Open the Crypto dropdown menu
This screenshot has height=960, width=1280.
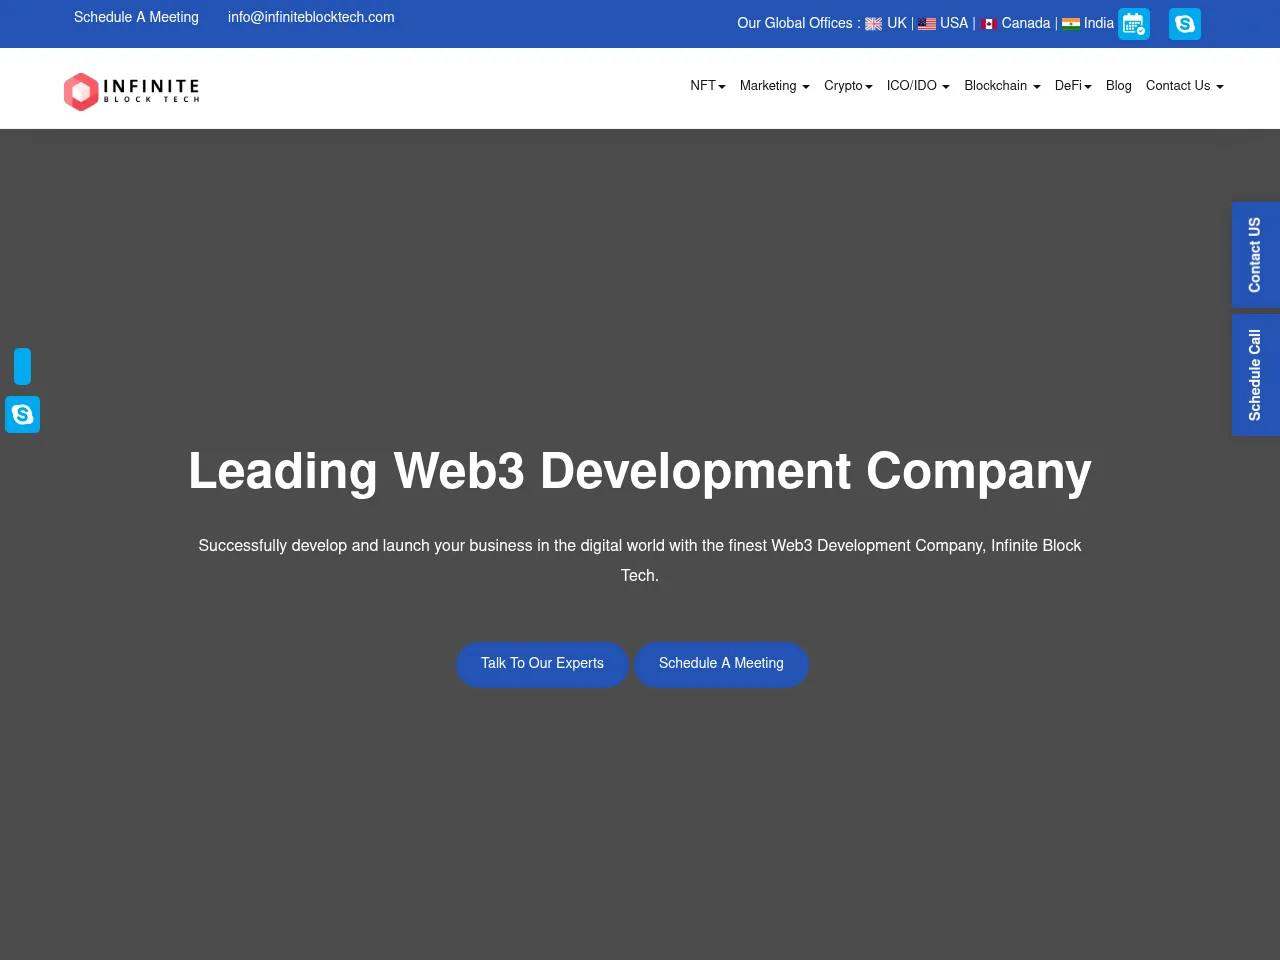point(848,86)
